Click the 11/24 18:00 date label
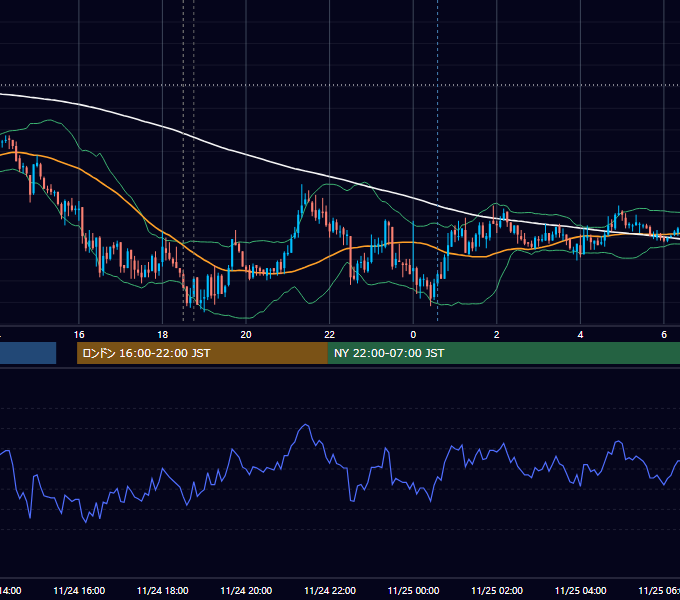 point(163,590)
